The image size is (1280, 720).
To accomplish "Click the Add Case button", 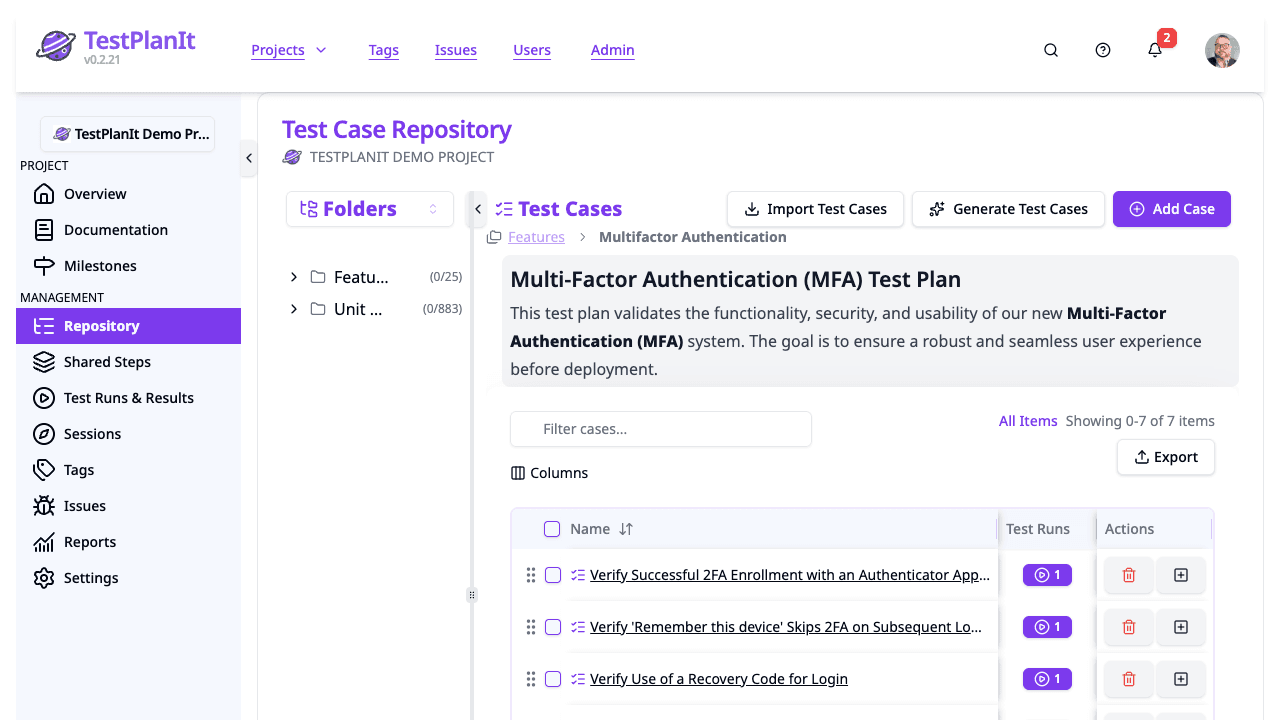I will 1171,209.
